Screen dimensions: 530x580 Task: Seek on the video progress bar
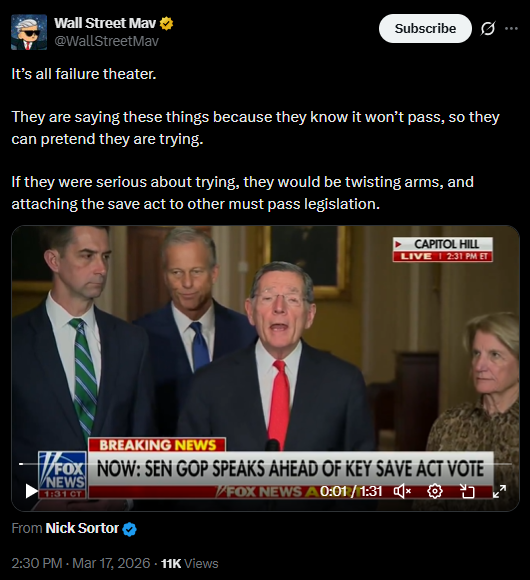coord(266,463)
